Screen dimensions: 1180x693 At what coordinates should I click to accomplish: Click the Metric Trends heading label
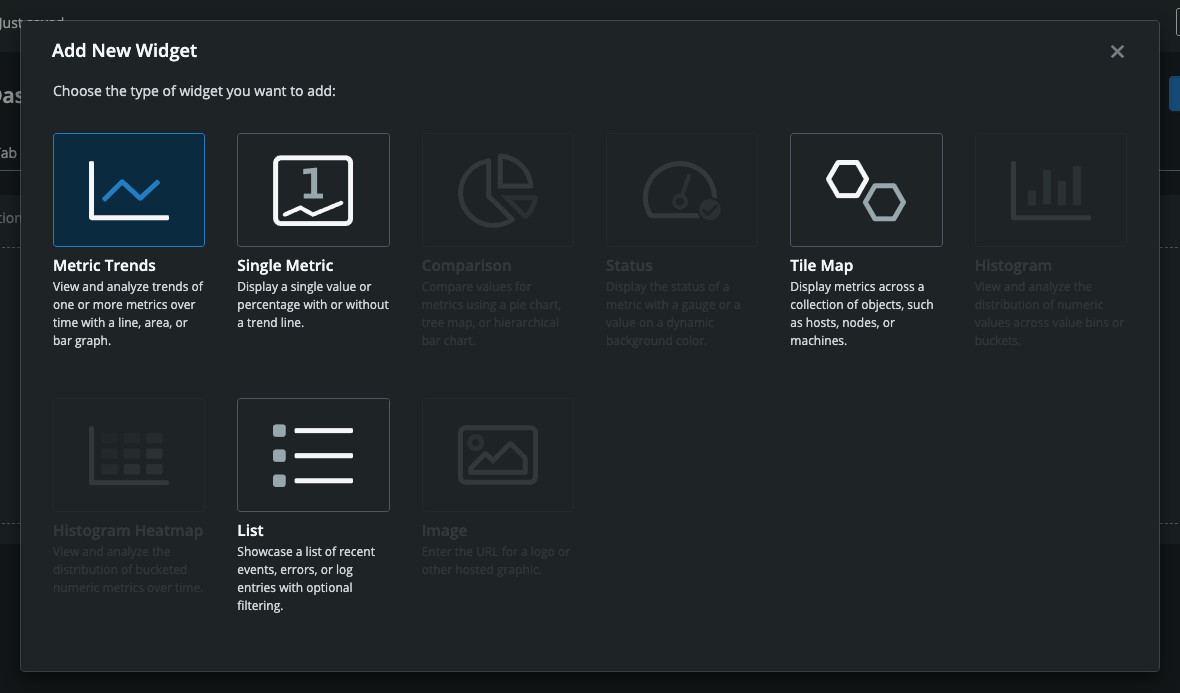(104, 265)
